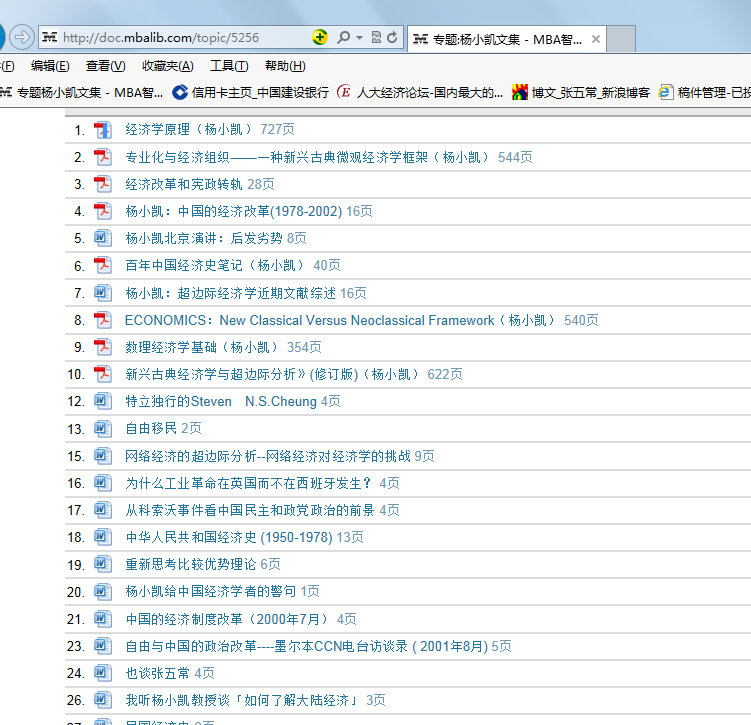The height and width of the screenshot is (725, 751).
Task: Click the magnifier search icon in address bar
Action: pyautogui.click(x=343, y=37)
